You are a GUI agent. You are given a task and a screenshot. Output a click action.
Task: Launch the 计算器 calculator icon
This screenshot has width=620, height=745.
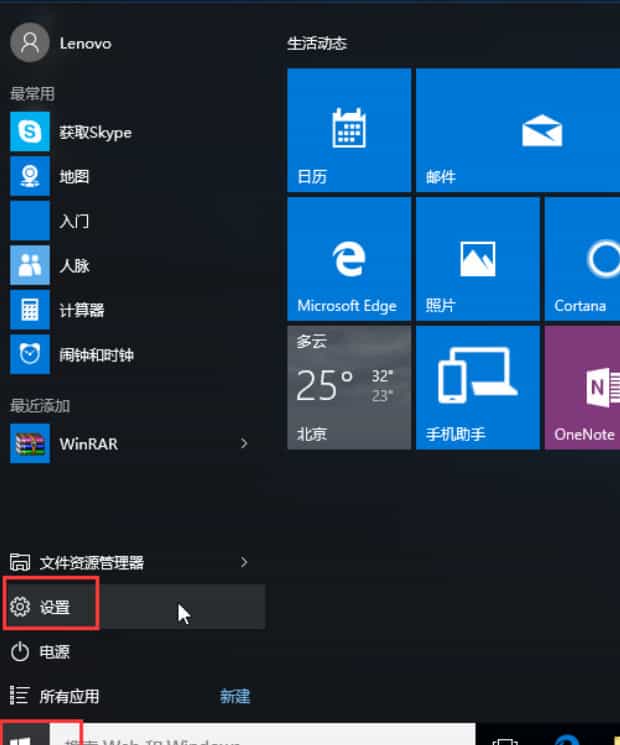(29, 310)
